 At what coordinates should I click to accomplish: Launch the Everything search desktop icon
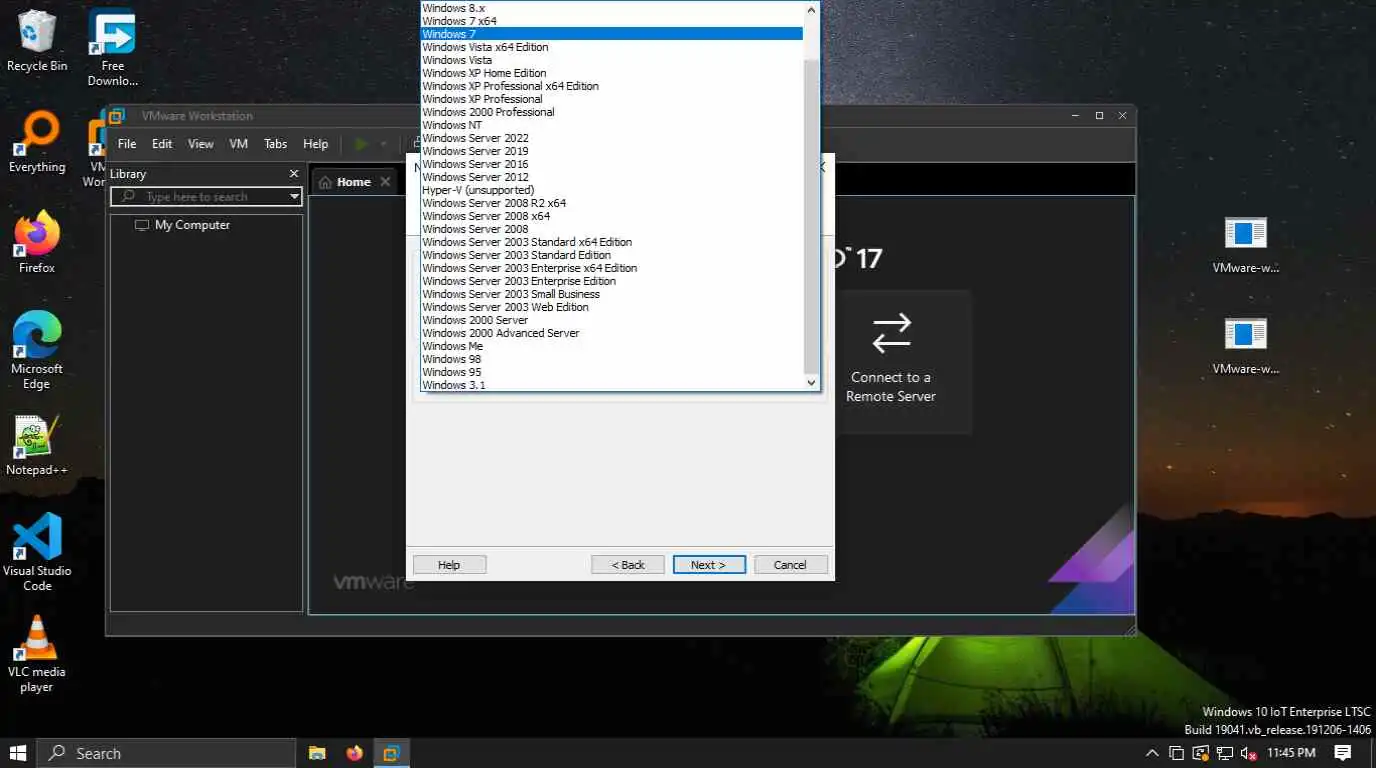pos(37,142)
